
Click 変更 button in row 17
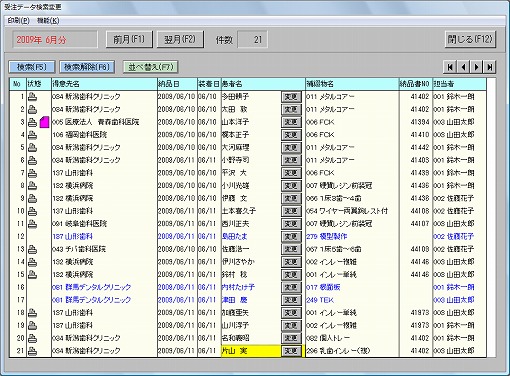291,300
